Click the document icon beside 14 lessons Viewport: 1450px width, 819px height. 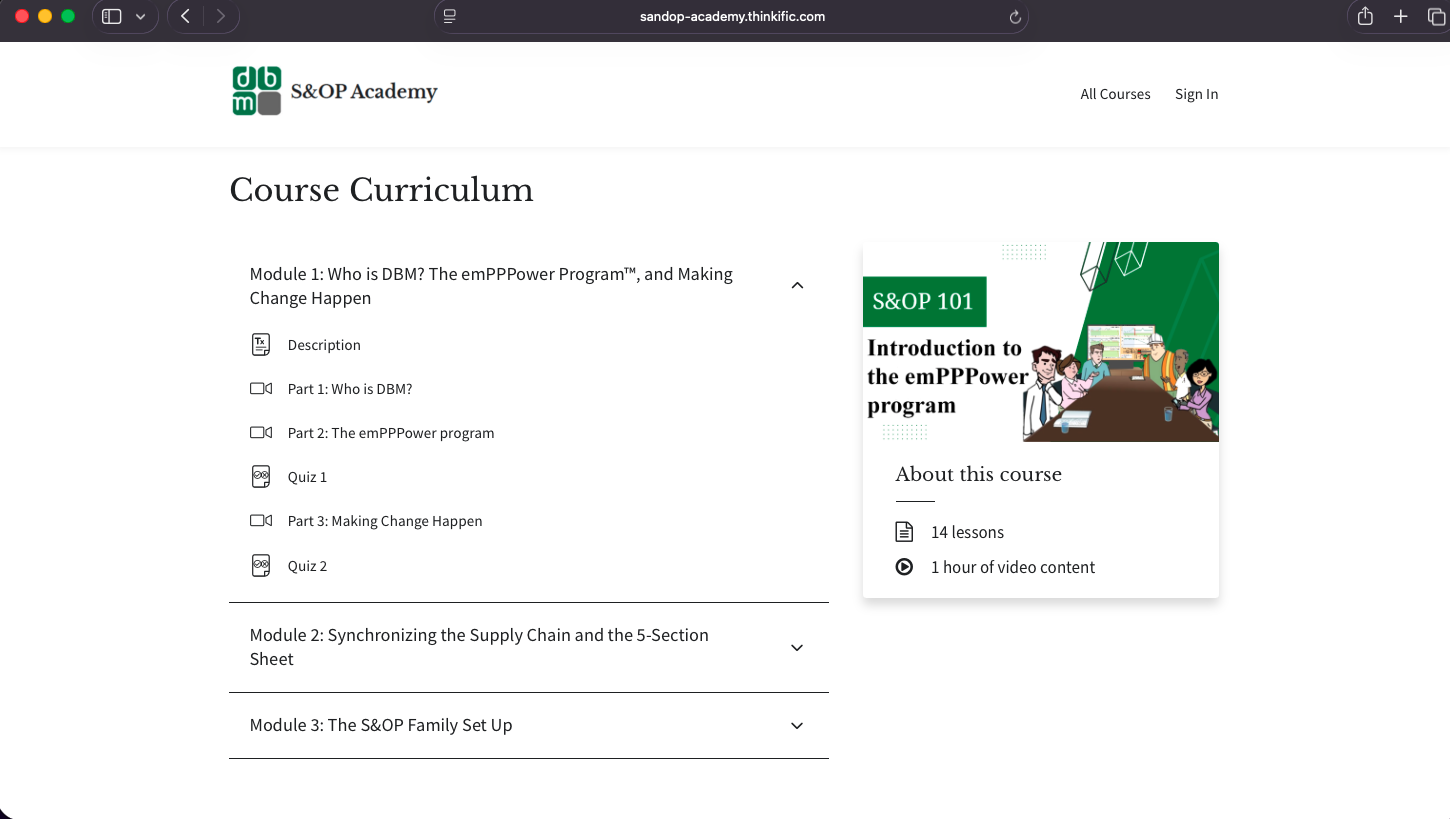click(x=904, y=531)
